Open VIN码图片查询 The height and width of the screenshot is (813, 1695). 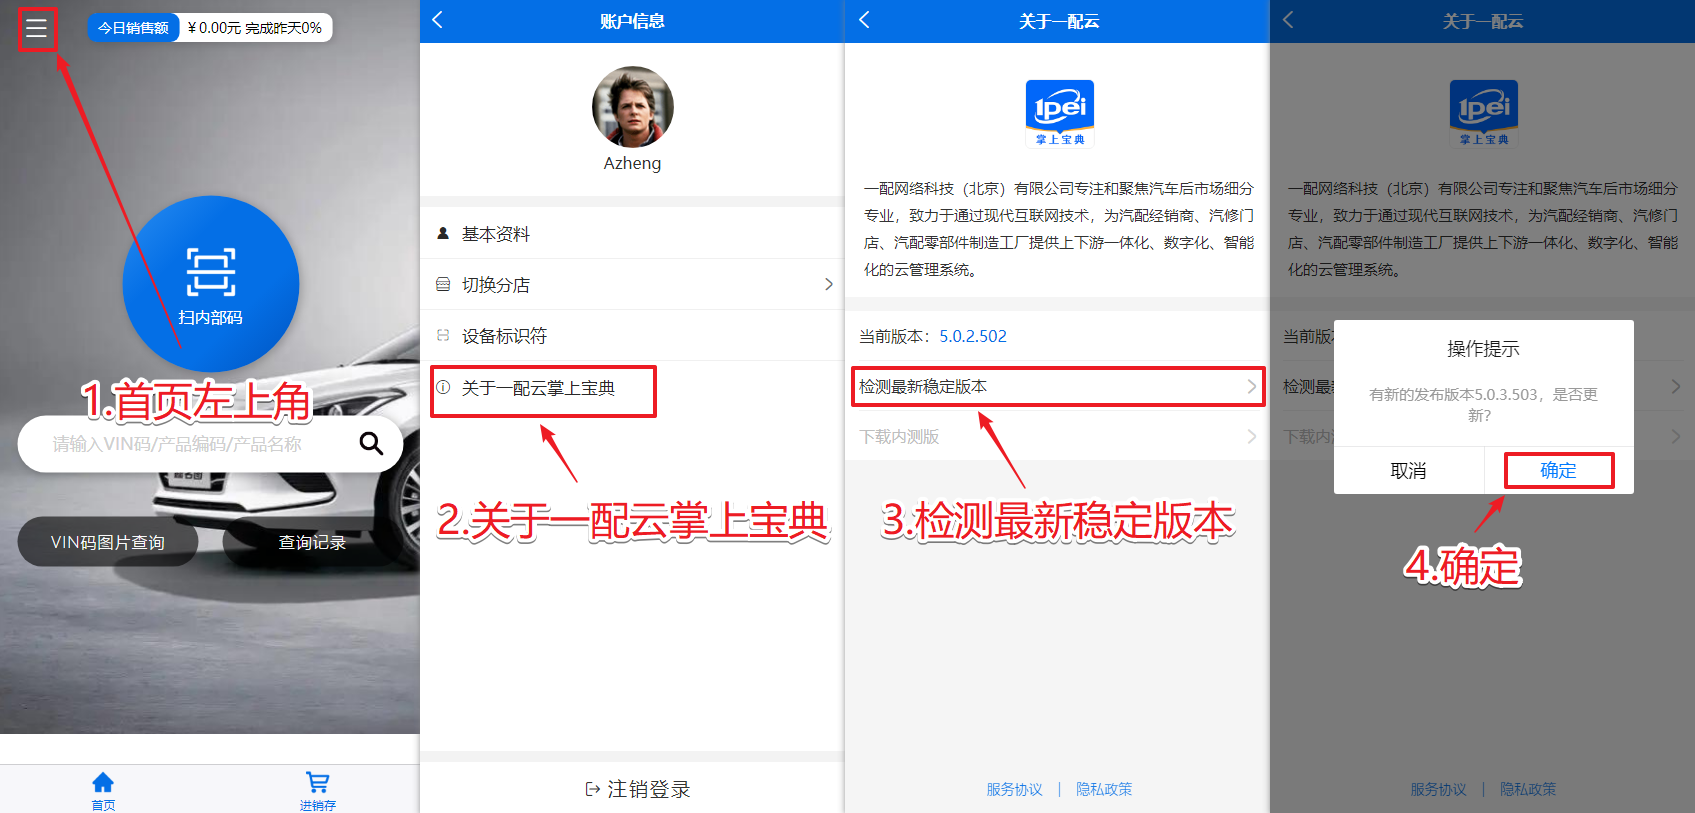(108, 542)
